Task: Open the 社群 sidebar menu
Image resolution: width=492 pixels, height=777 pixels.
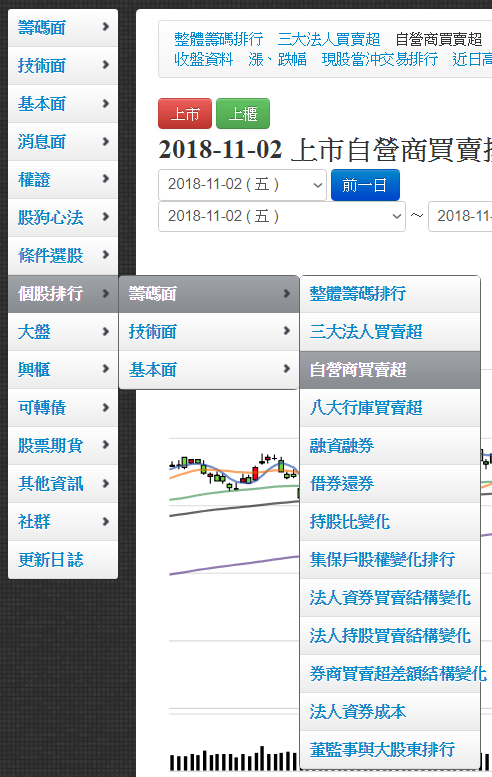Action: point(63,522)
